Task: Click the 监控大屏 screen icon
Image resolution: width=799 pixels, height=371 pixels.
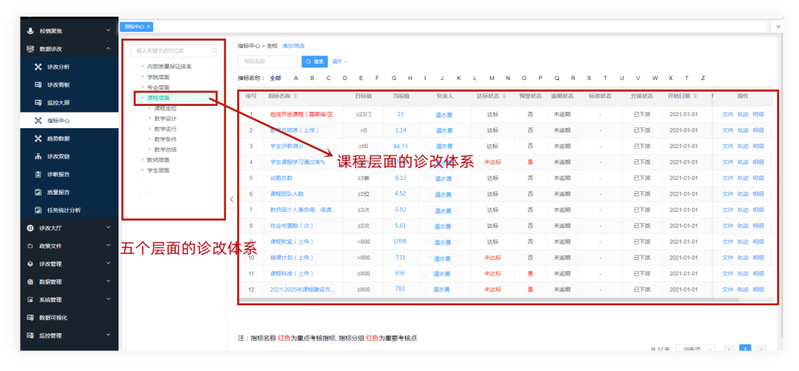Action: 38,102
